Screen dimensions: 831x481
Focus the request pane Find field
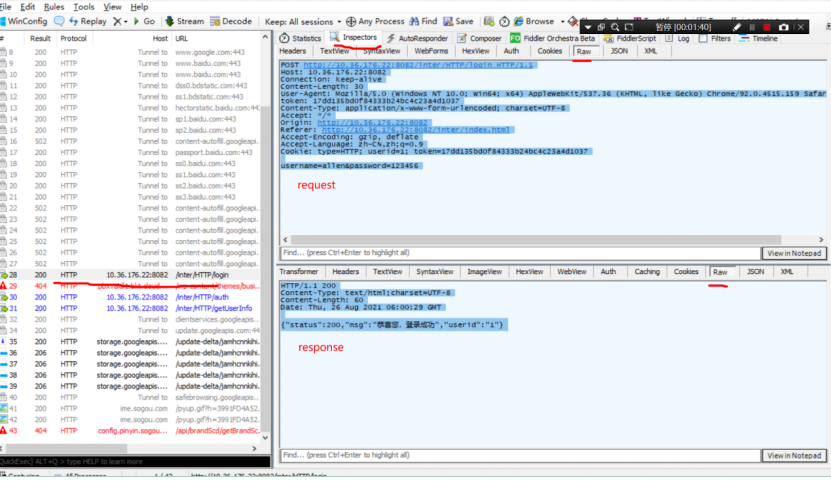pos(520,253)
